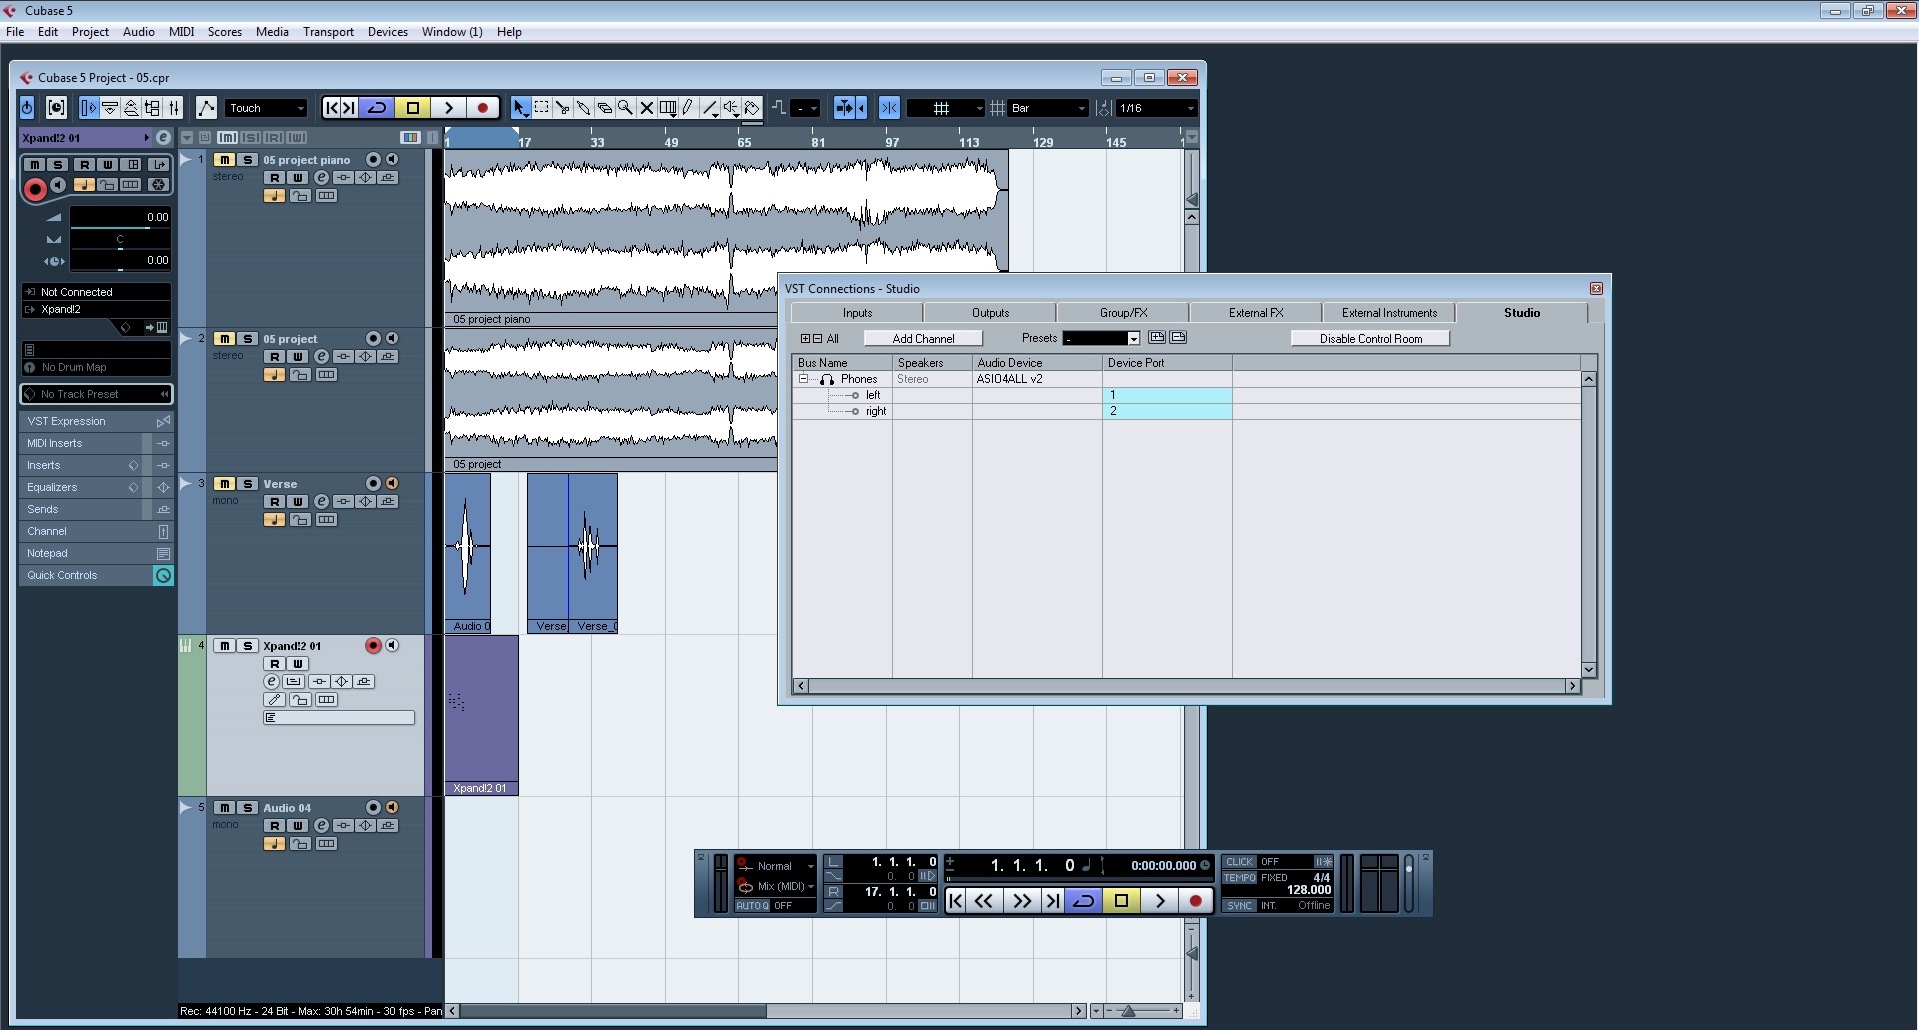1919x1030 pixels.
Task: Adjust the transport output level slider
Action: [x=1409, y=884]
